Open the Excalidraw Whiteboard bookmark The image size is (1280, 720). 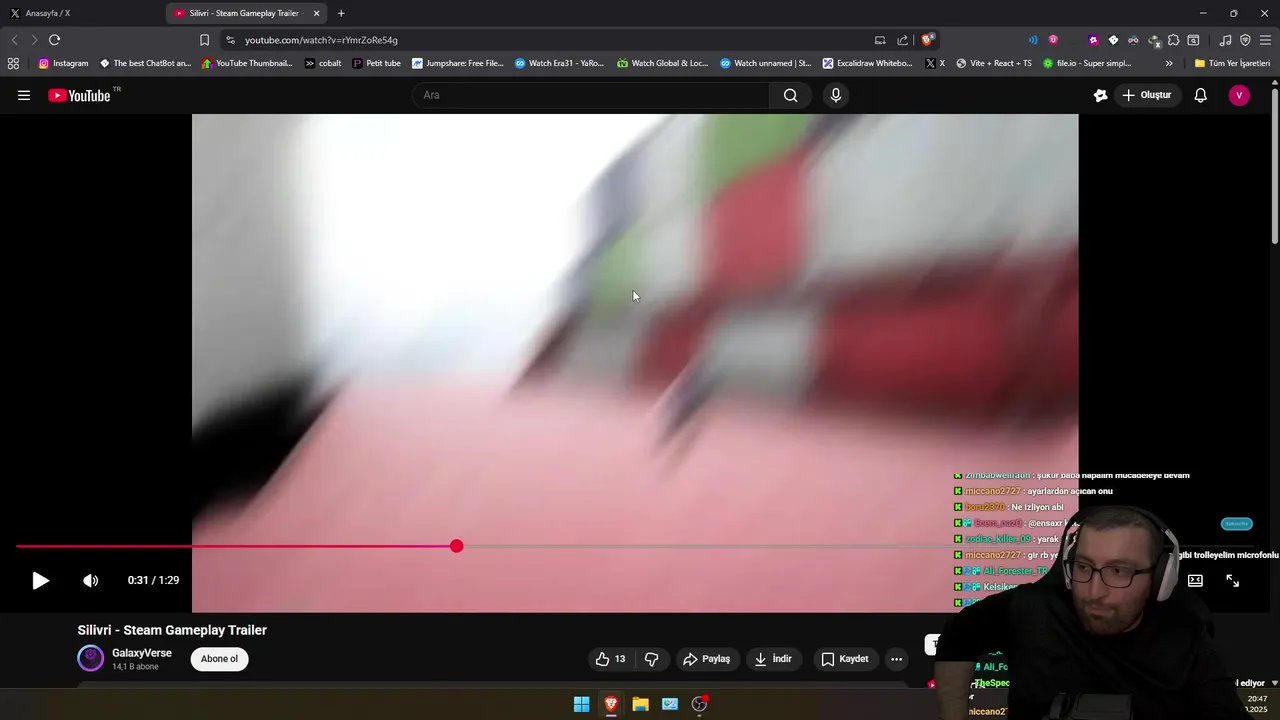tap(867, 63)
